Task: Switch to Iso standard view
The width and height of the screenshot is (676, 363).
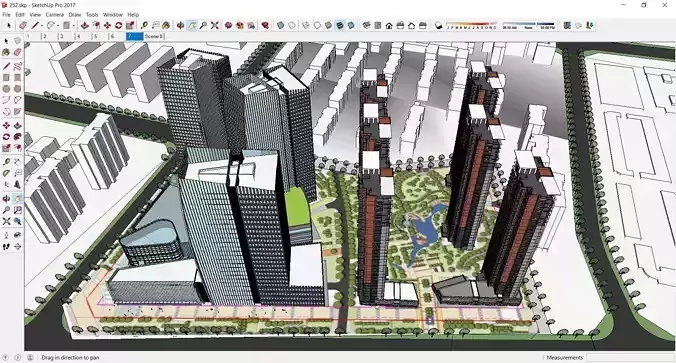Action: tap(366, 25)
